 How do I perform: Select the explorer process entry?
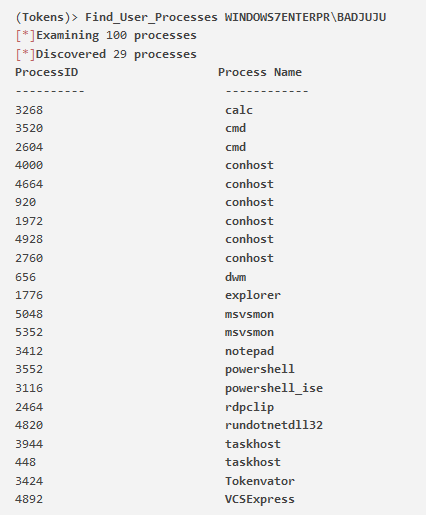coord(253,295)
